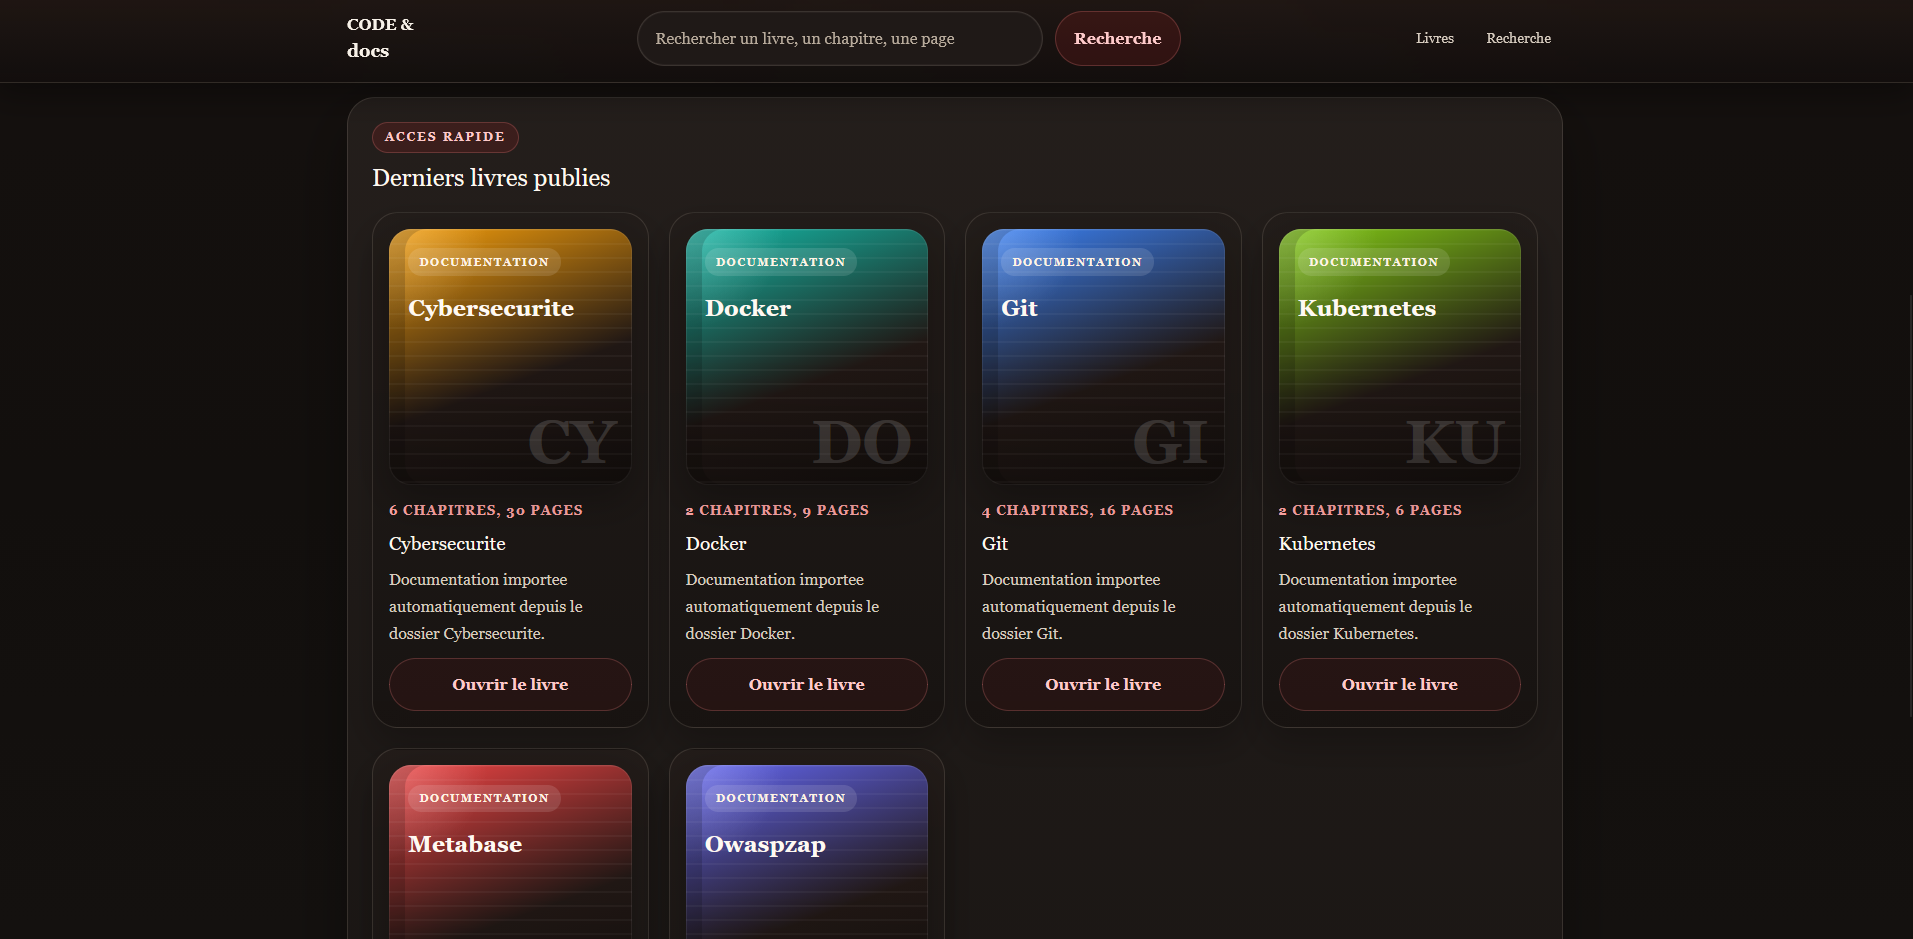This screenshot has height=939, width=1913.
Task: Open the Git book with Ouvrir le livre
Action: [1103, 685]
